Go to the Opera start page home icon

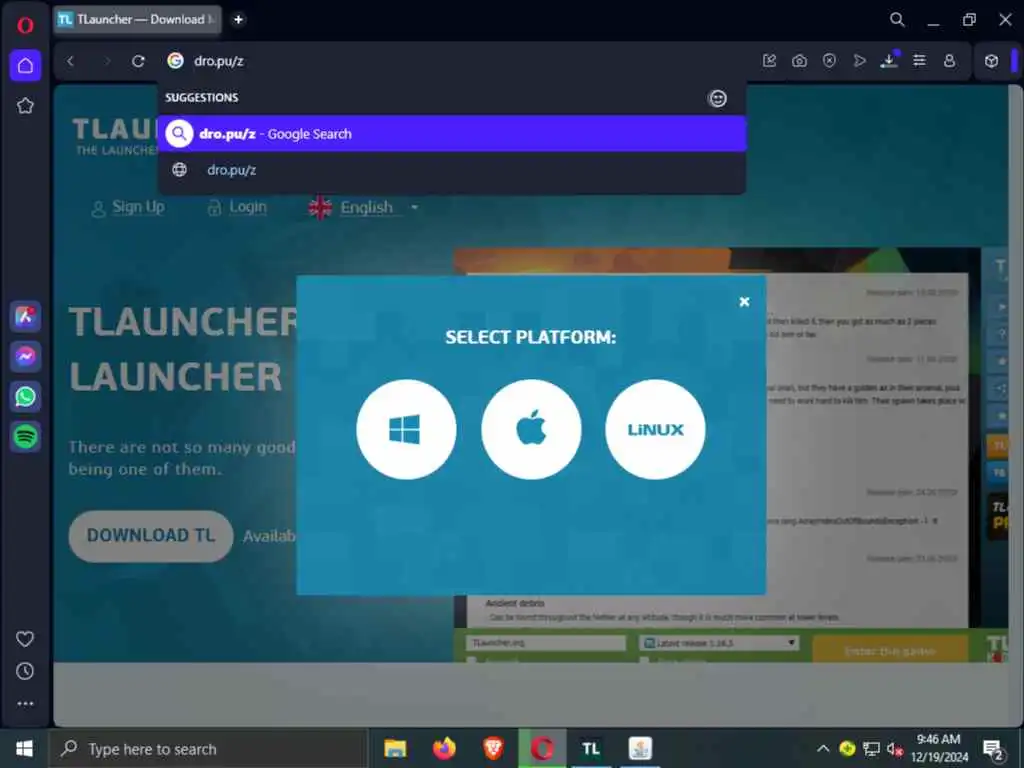point(25,65)
